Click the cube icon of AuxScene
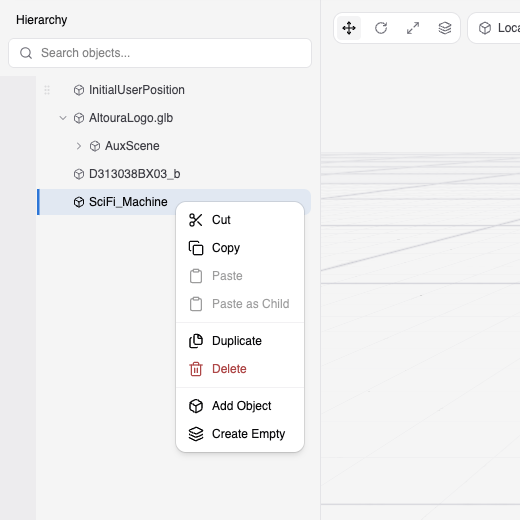Viewport: 520px width, 520px height. pyautogui.click(x=95, y=146)
